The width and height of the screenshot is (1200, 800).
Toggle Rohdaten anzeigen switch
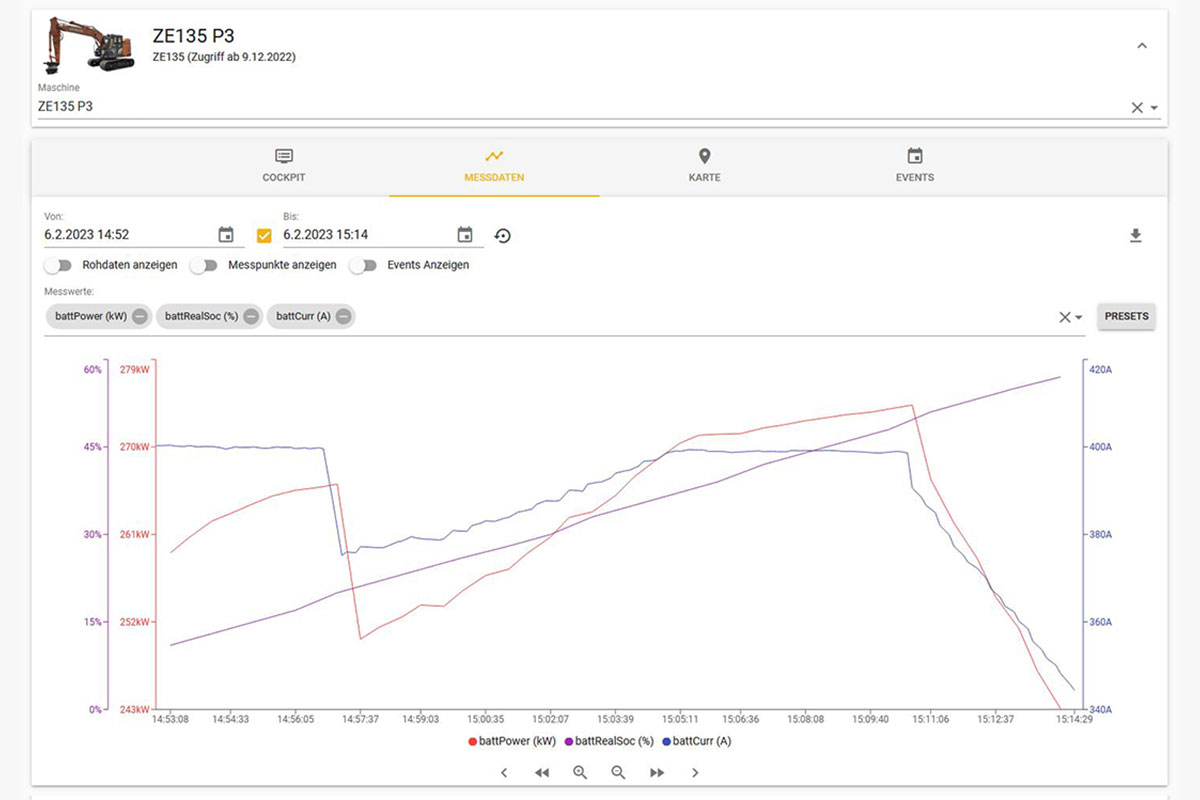click(59, 266)
